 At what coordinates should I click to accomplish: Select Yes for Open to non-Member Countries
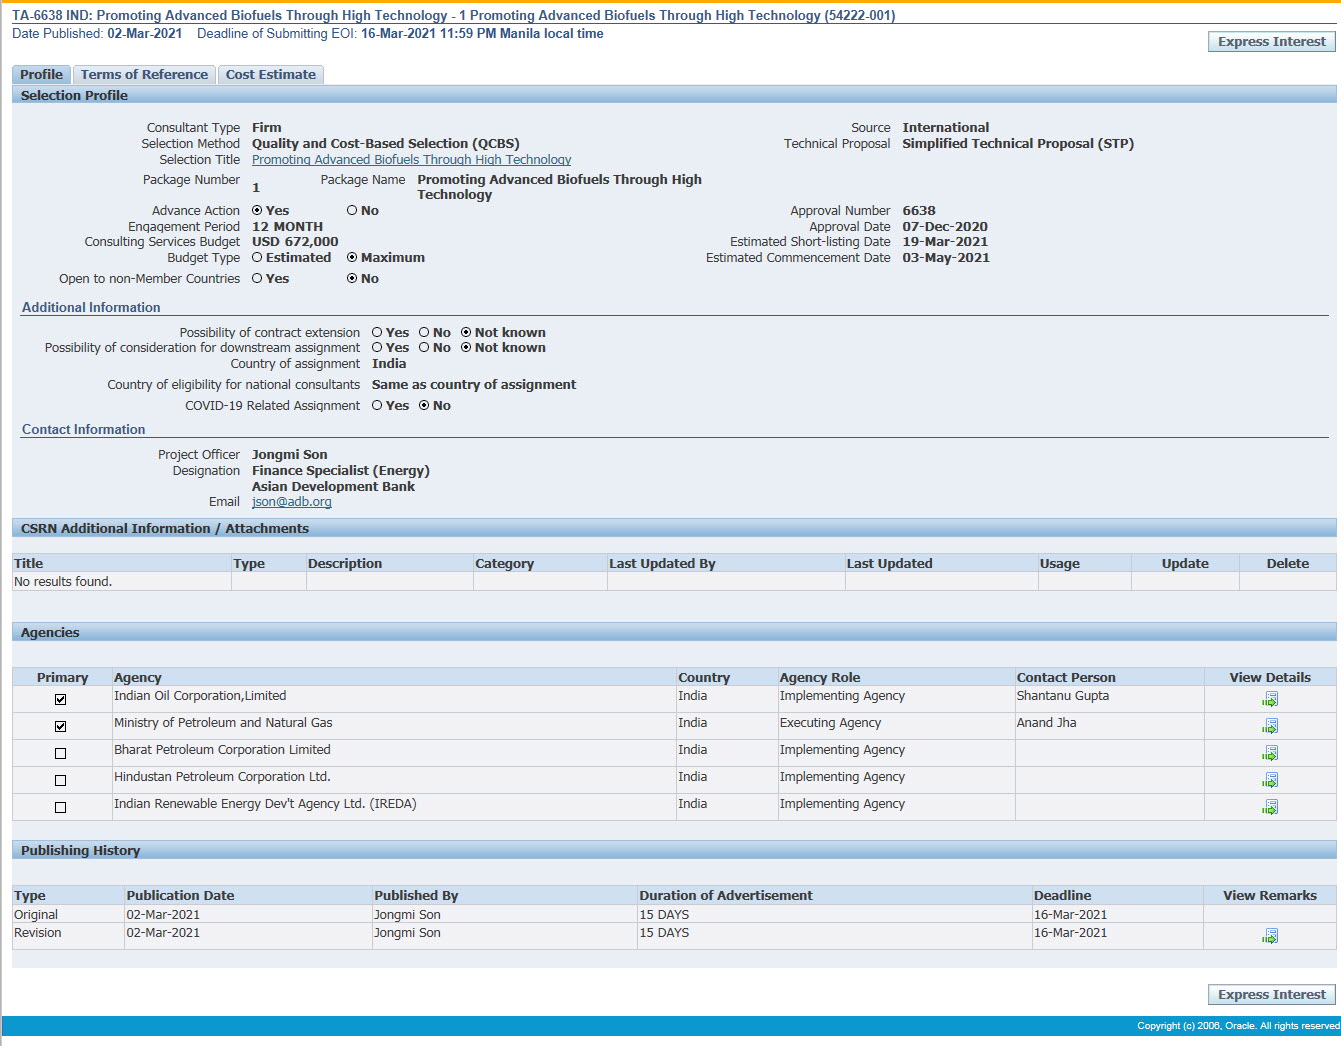257,278
